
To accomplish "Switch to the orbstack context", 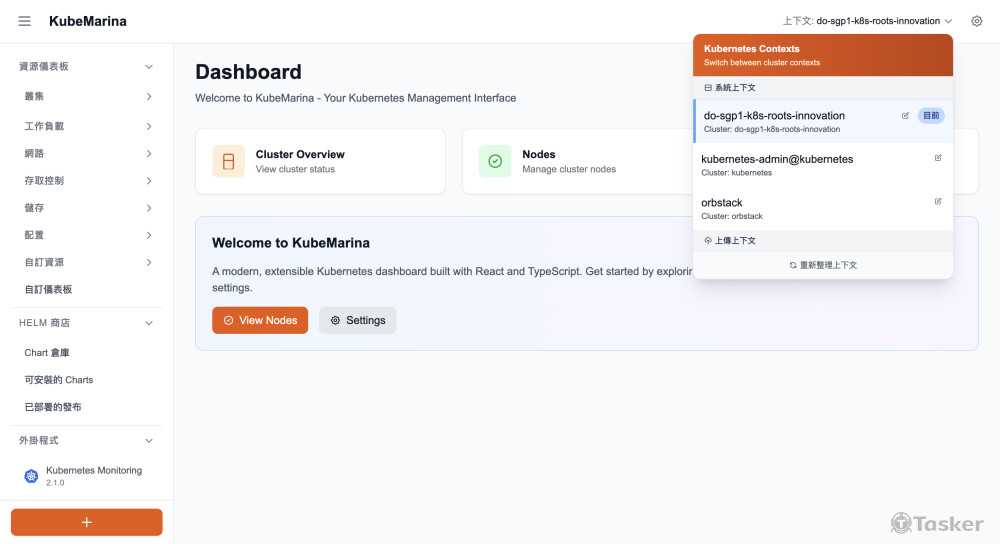I will point(823,208).
